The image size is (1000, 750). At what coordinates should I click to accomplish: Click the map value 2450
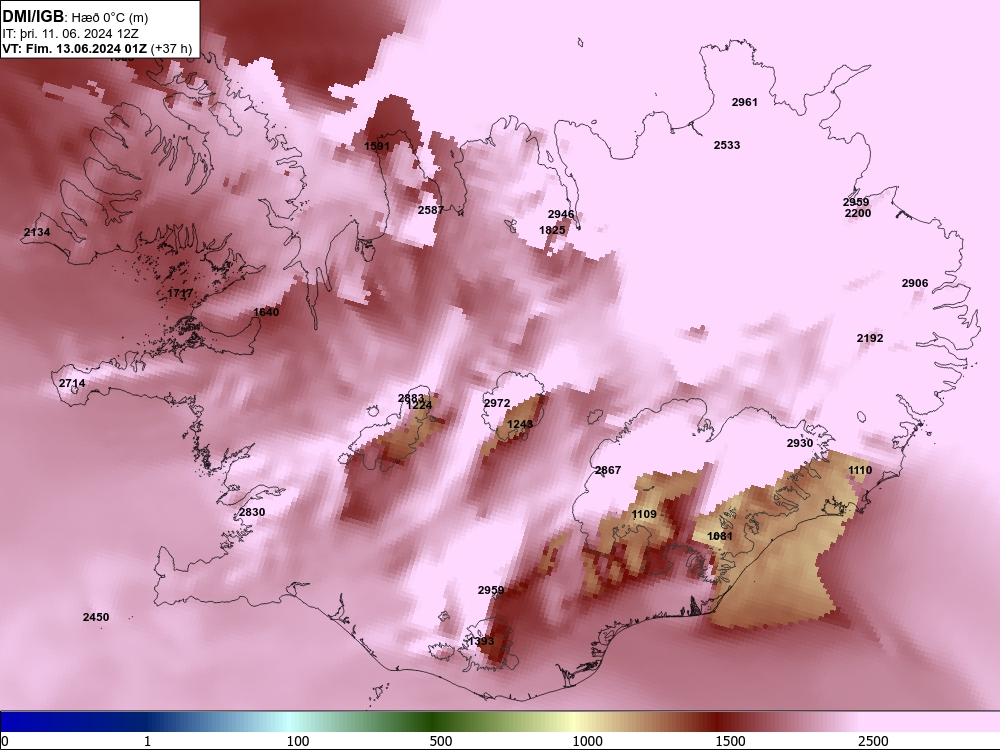pos(96,617)
